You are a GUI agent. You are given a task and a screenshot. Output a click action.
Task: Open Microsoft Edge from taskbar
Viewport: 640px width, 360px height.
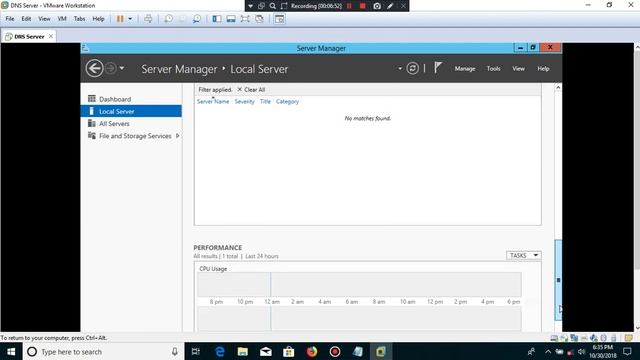[220, 351]
